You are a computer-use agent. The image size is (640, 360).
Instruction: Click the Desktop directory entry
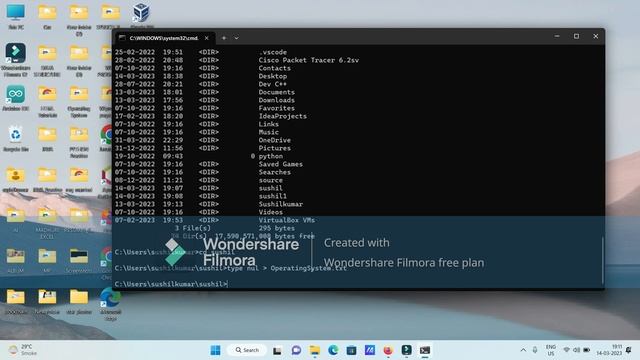(273, 76)
